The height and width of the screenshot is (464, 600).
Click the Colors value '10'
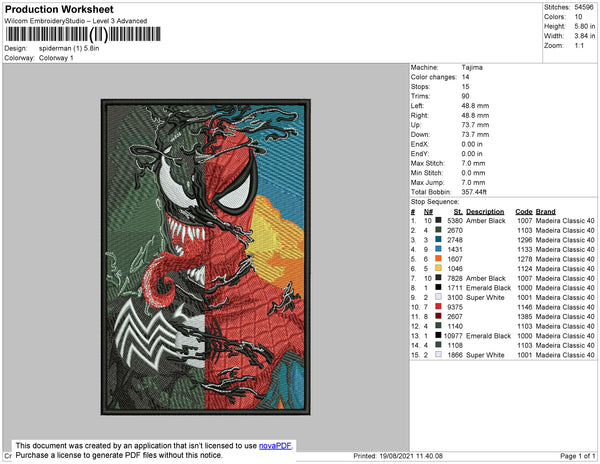tap(578, 17)
